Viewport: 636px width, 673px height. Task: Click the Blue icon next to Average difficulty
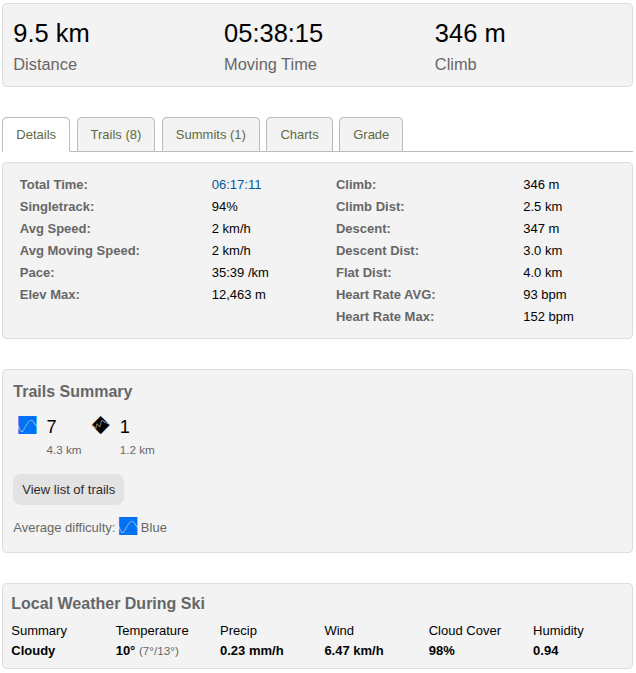[x=128, y=526]
